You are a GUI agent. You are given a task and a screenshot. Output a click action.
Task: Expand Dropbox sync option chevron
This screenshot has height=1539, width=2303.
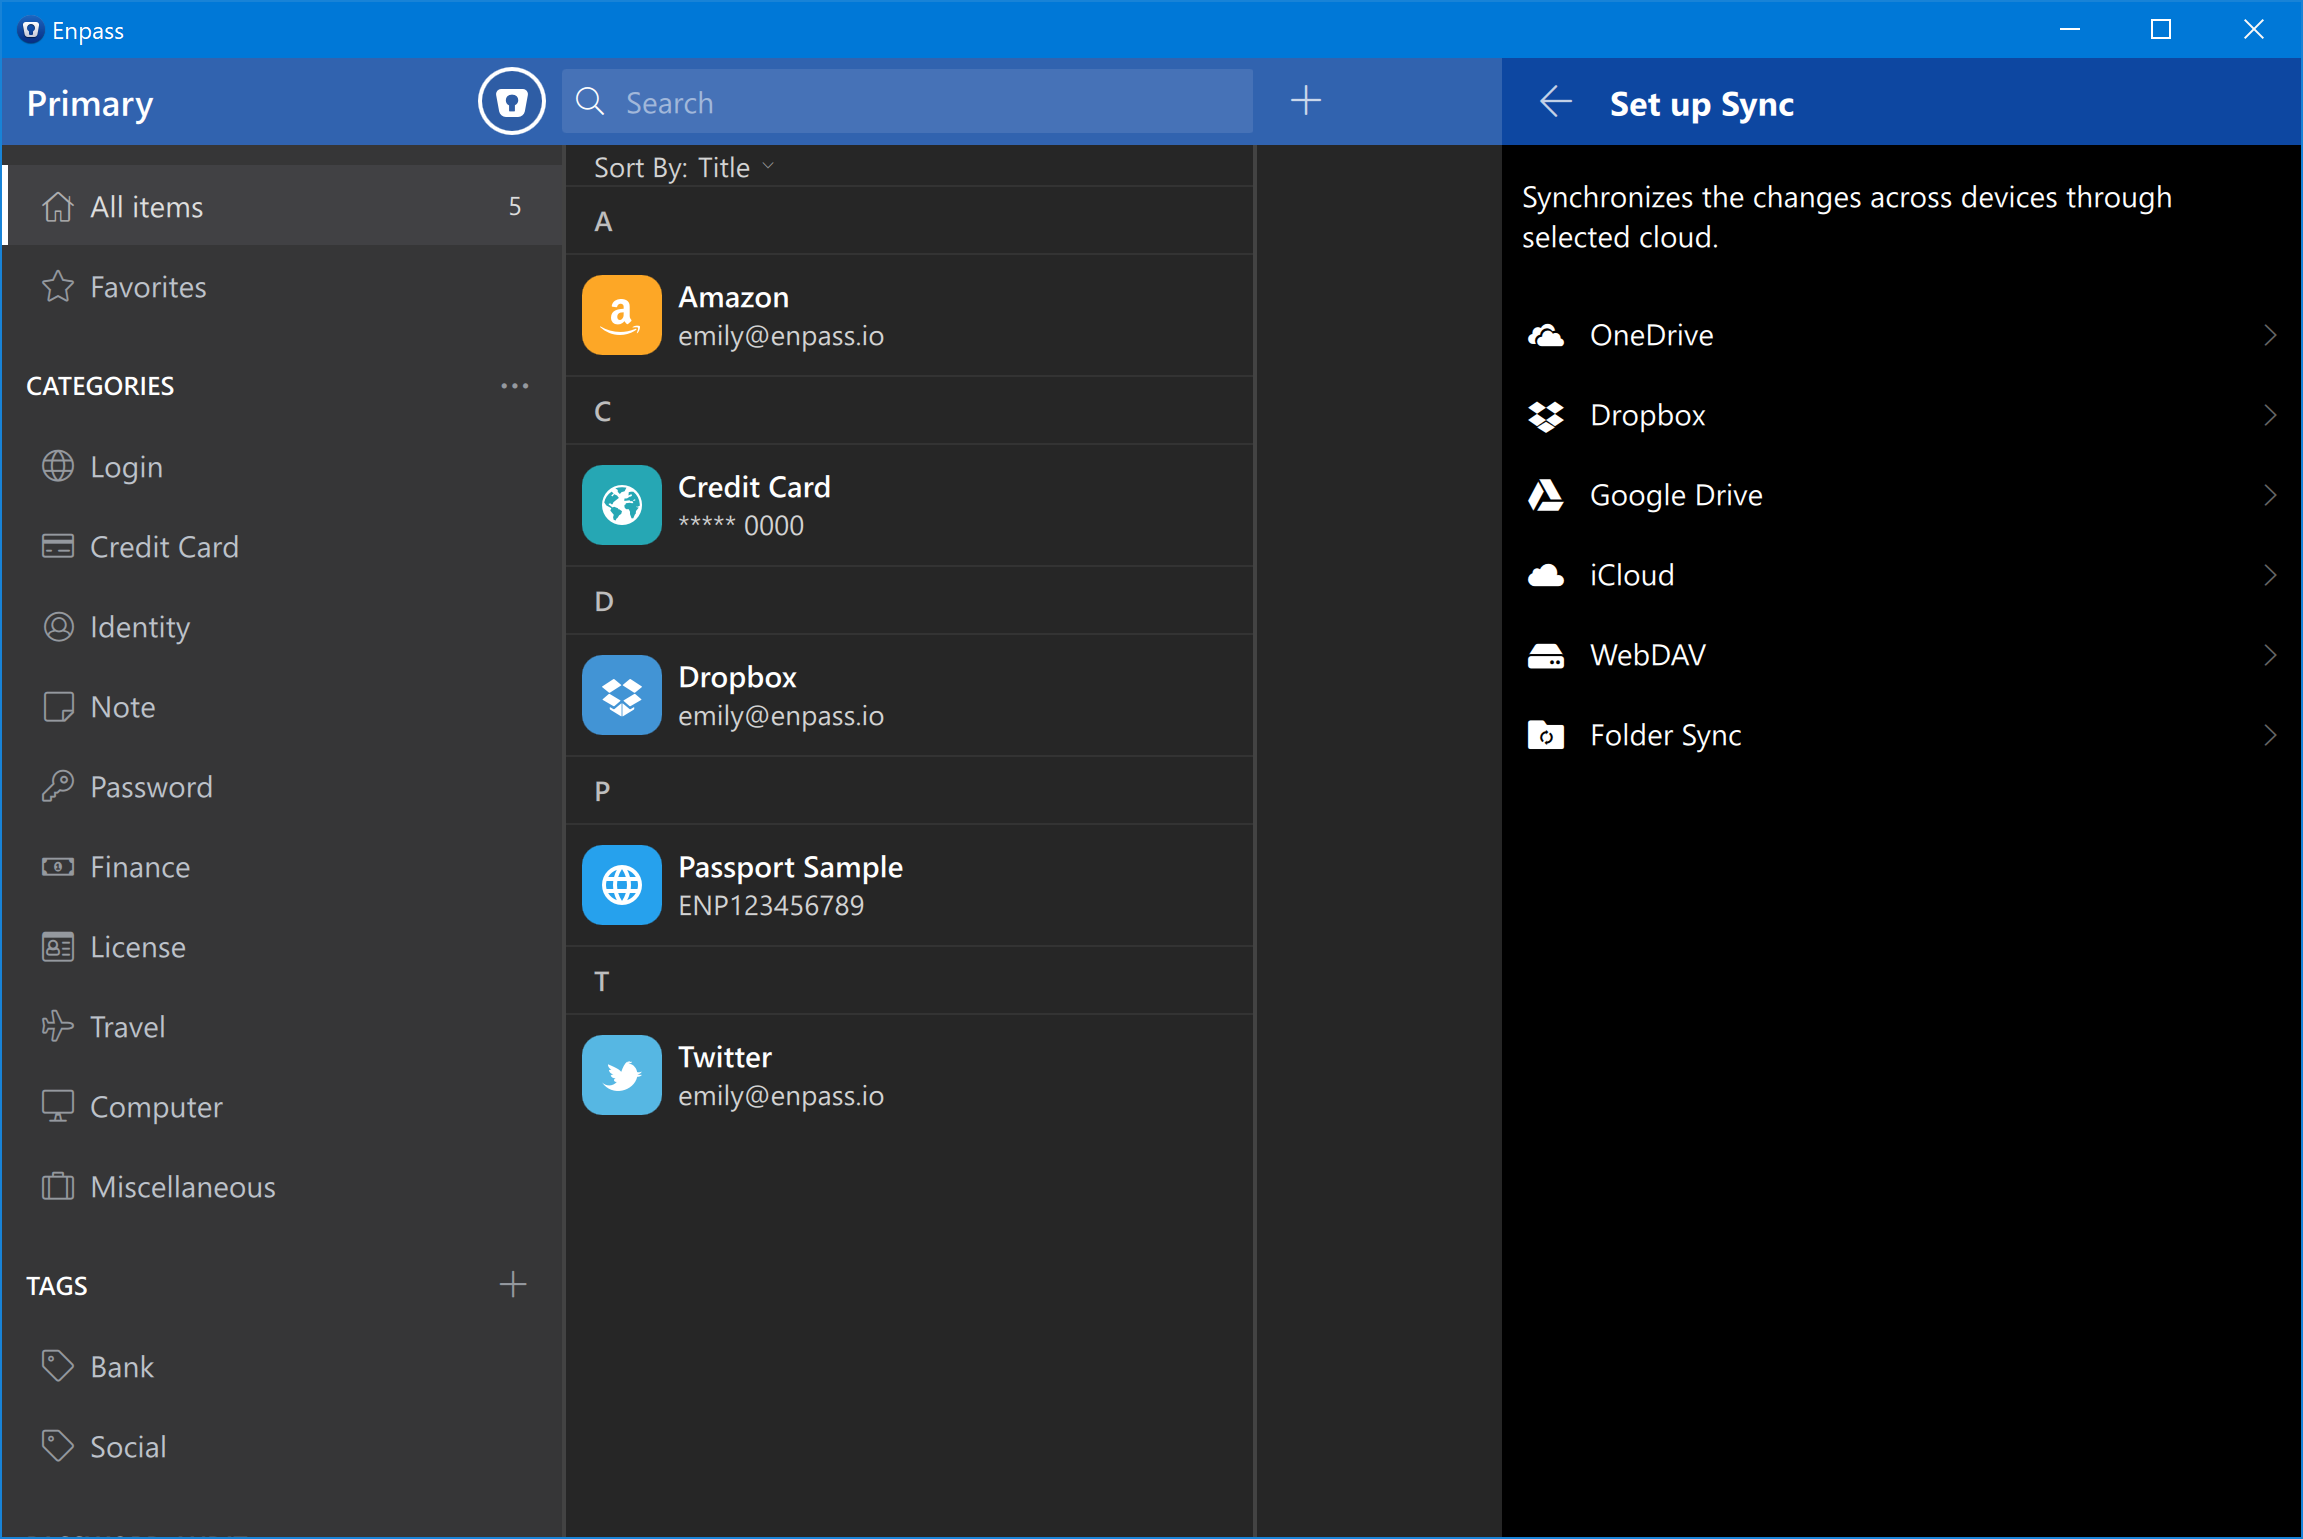[2270, 415]
